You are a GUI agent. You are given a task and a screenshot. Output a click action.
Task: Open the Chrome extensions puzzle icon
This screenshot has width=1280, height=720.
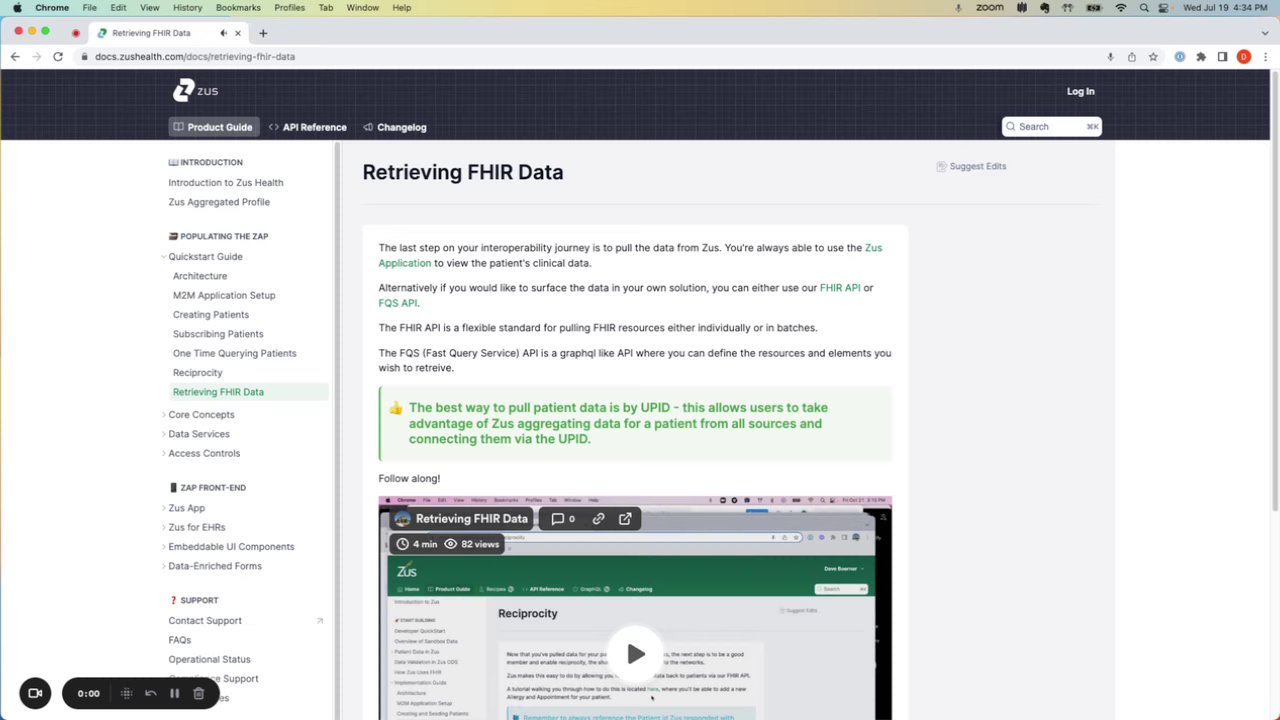click(1201, 57)
